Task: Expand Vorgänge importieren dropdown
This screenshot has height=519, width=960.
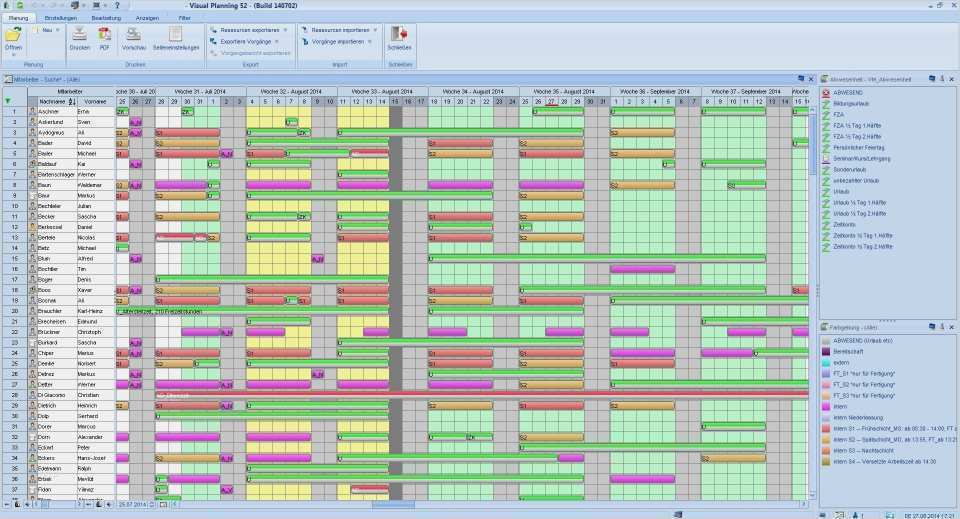Action: click(x=372, y=42)
